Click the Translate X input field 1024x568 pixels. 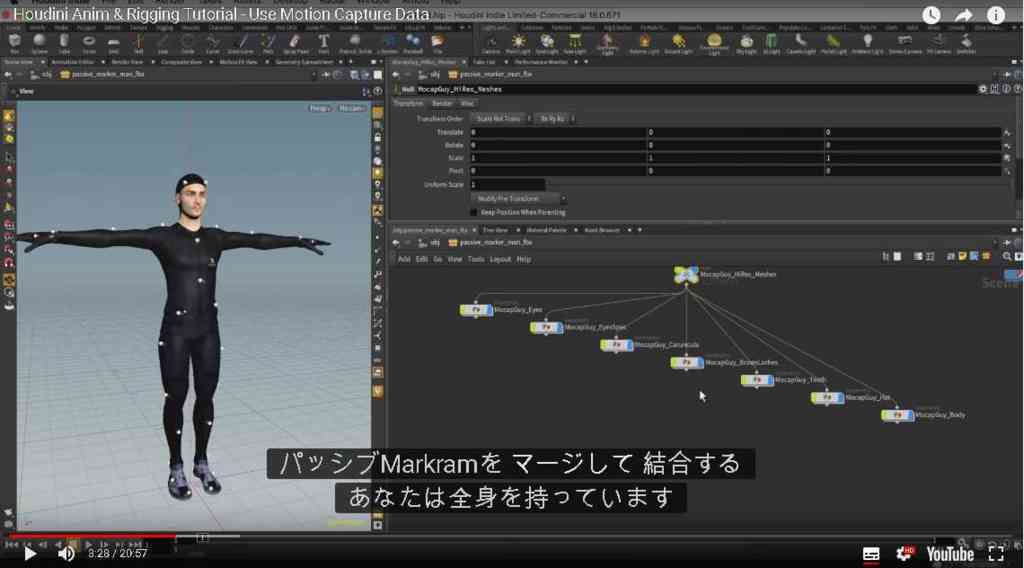pyautogui.click(x=558, y=132)
